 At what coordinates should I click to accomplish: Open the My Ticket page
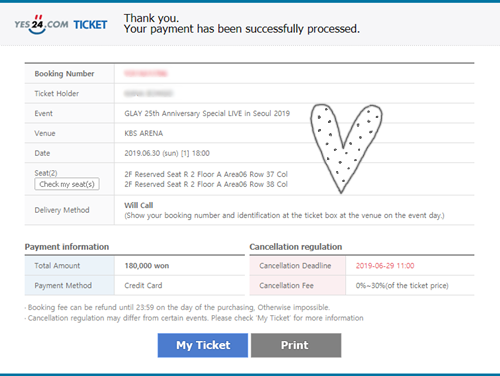(x=203, y=345)
